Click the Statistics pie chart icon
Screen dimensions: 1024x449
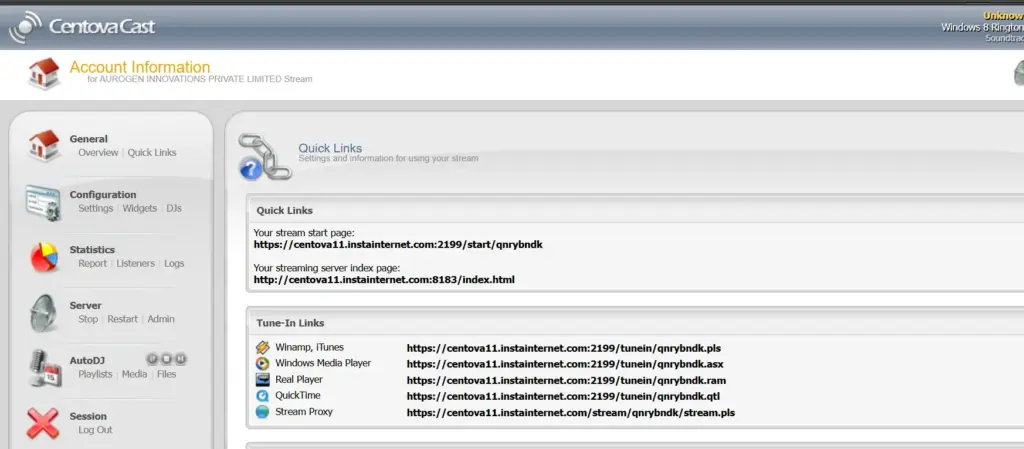tap(44, 257)
